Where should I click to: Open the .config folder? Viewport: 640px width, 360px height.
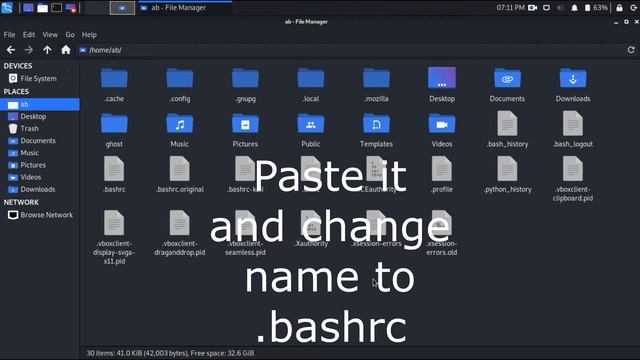(x=180, y=84)
